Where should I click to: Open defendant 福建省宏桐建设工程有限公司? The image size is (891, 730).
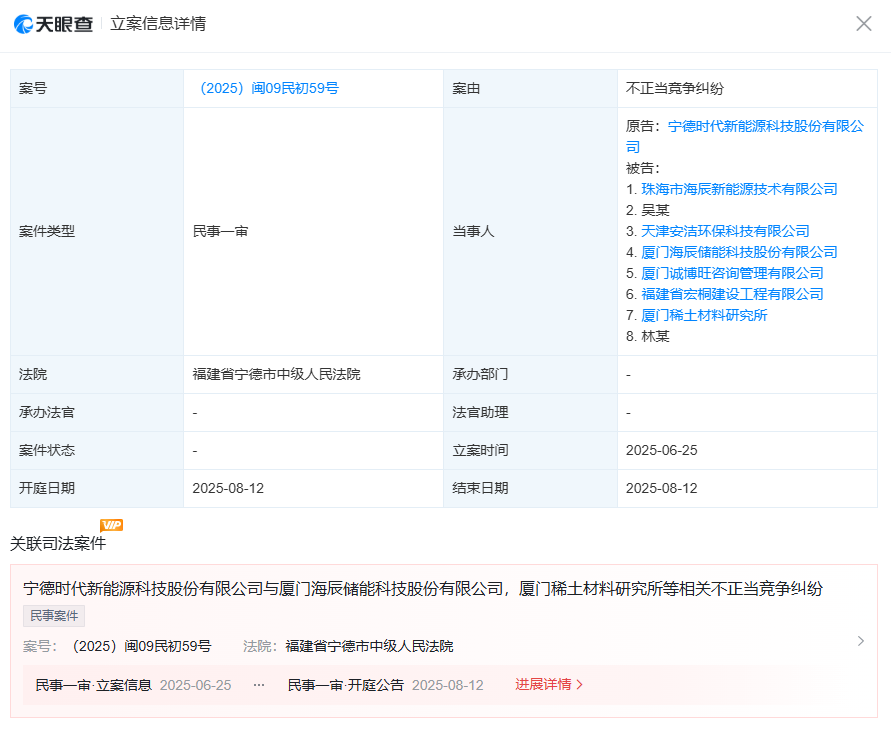coord(732,294)
